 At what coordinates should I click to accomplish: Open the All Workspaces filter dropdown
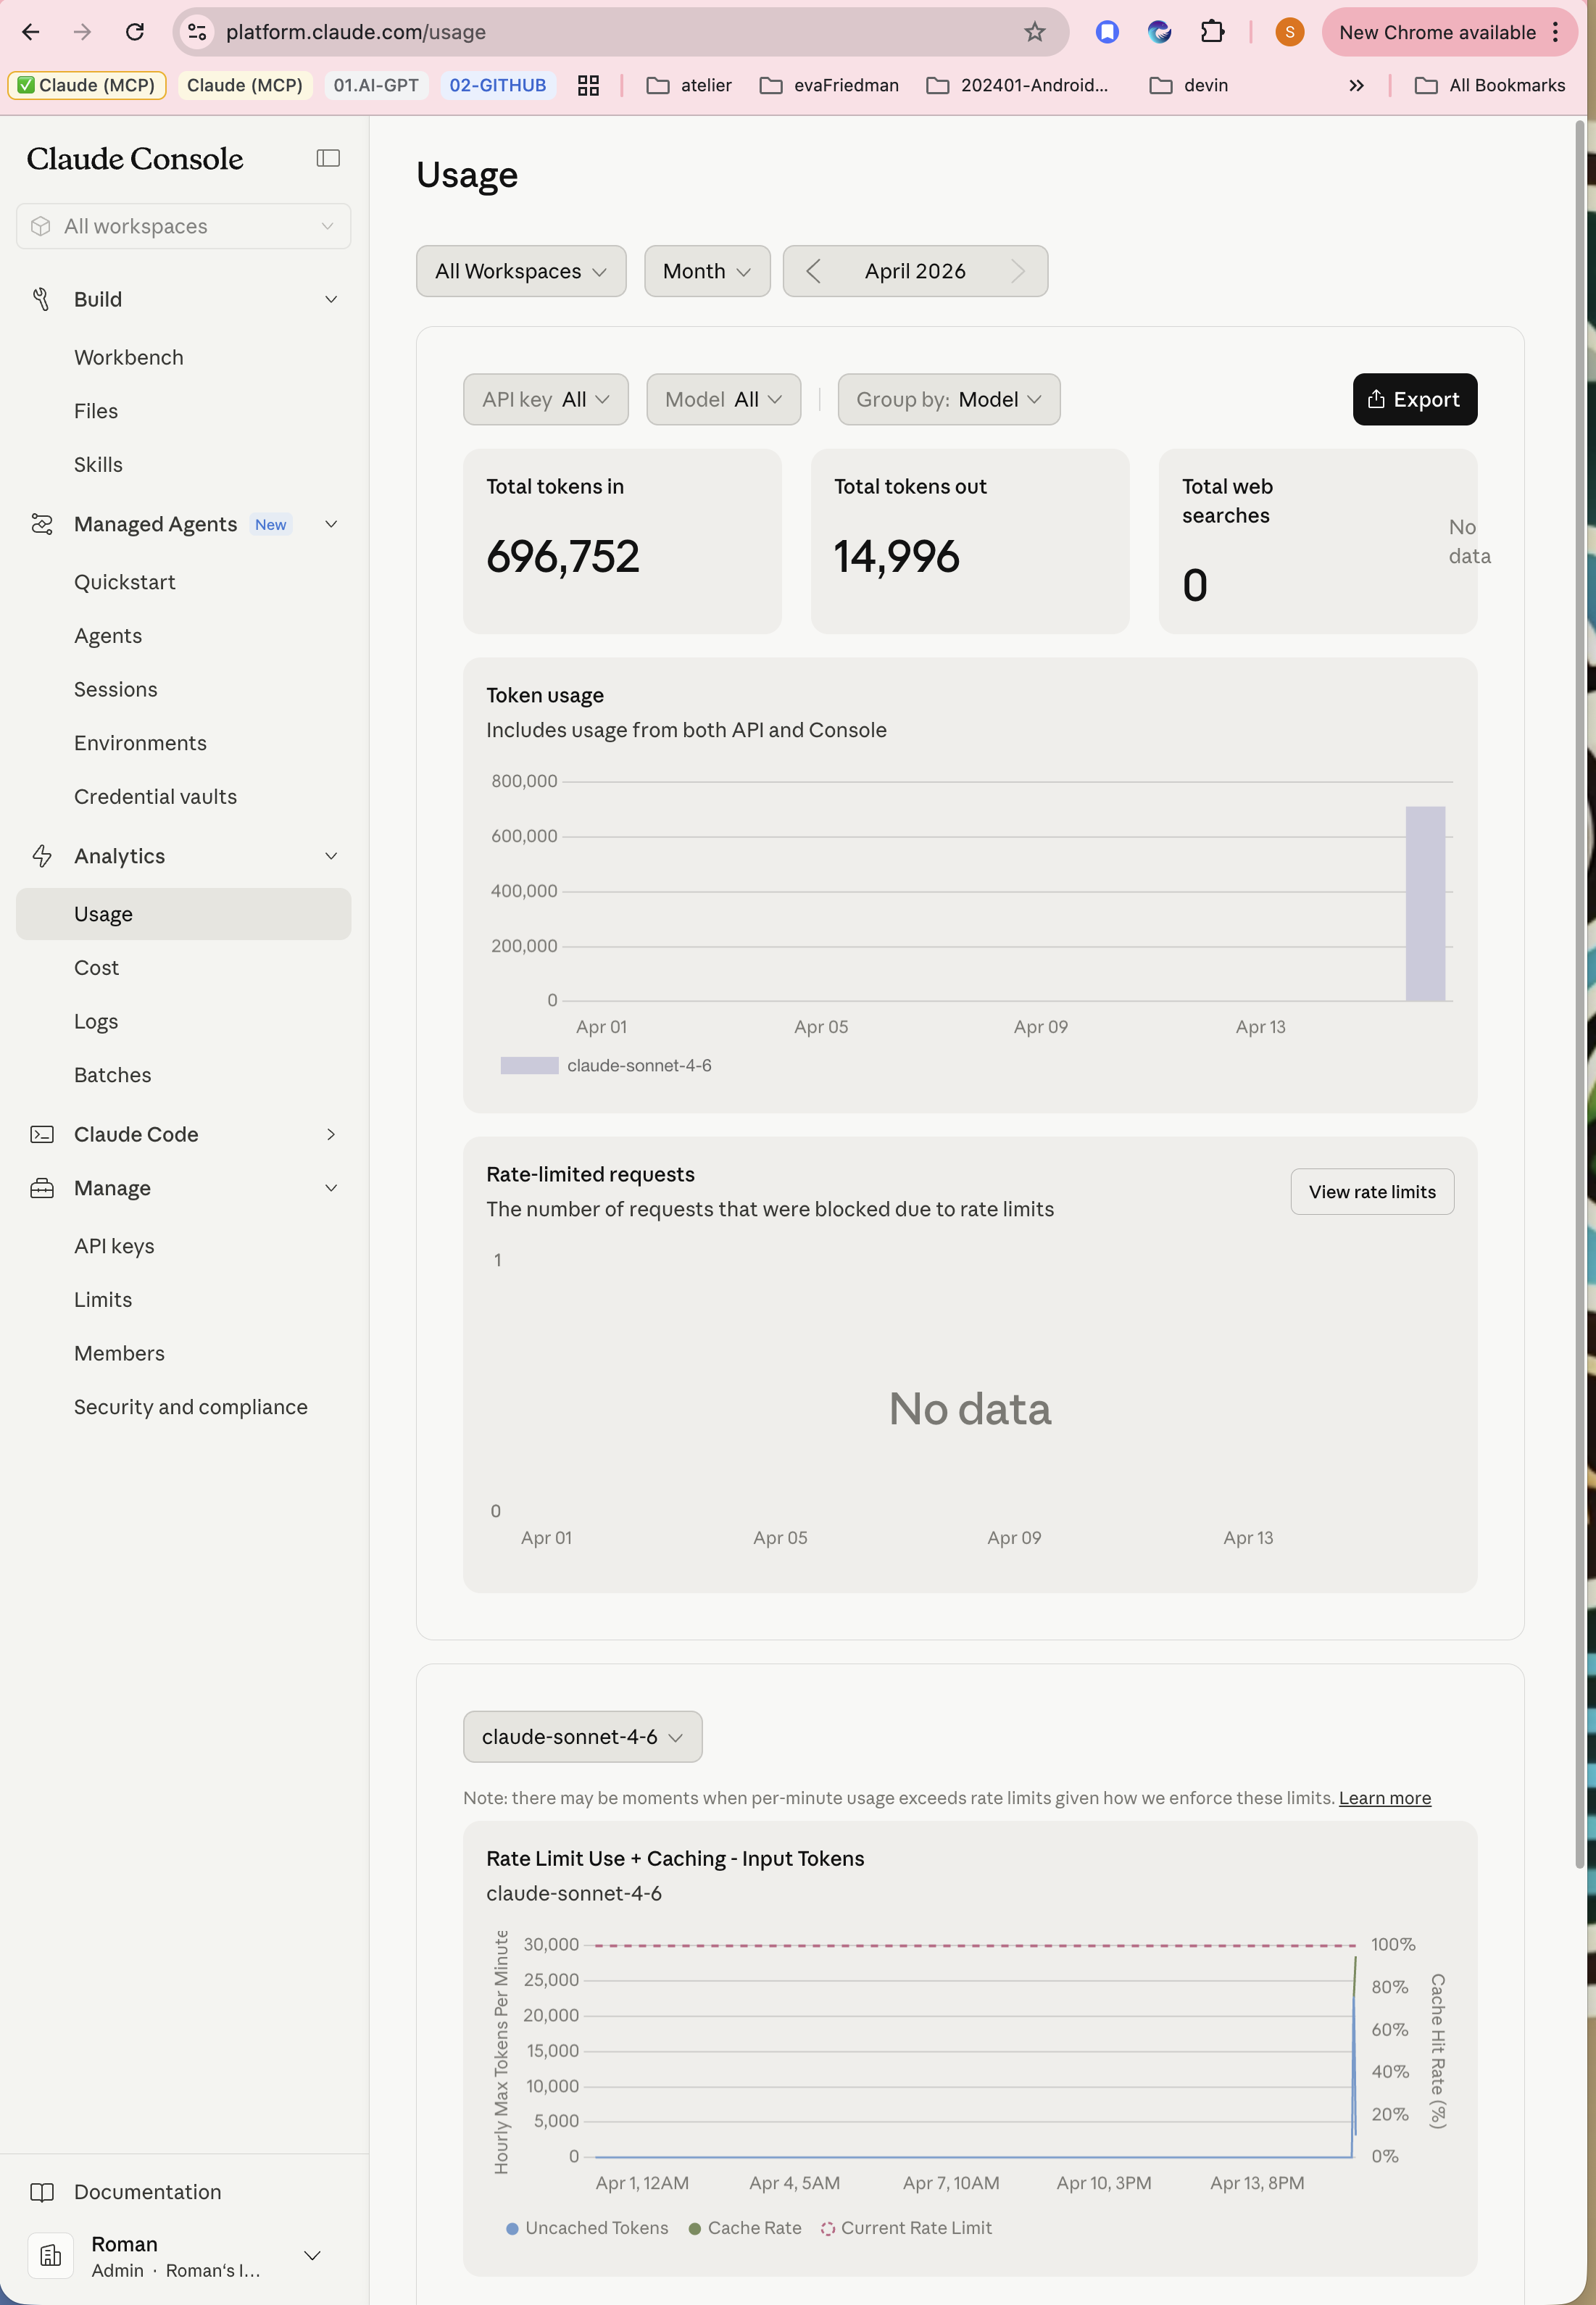[x=521, y=271]
